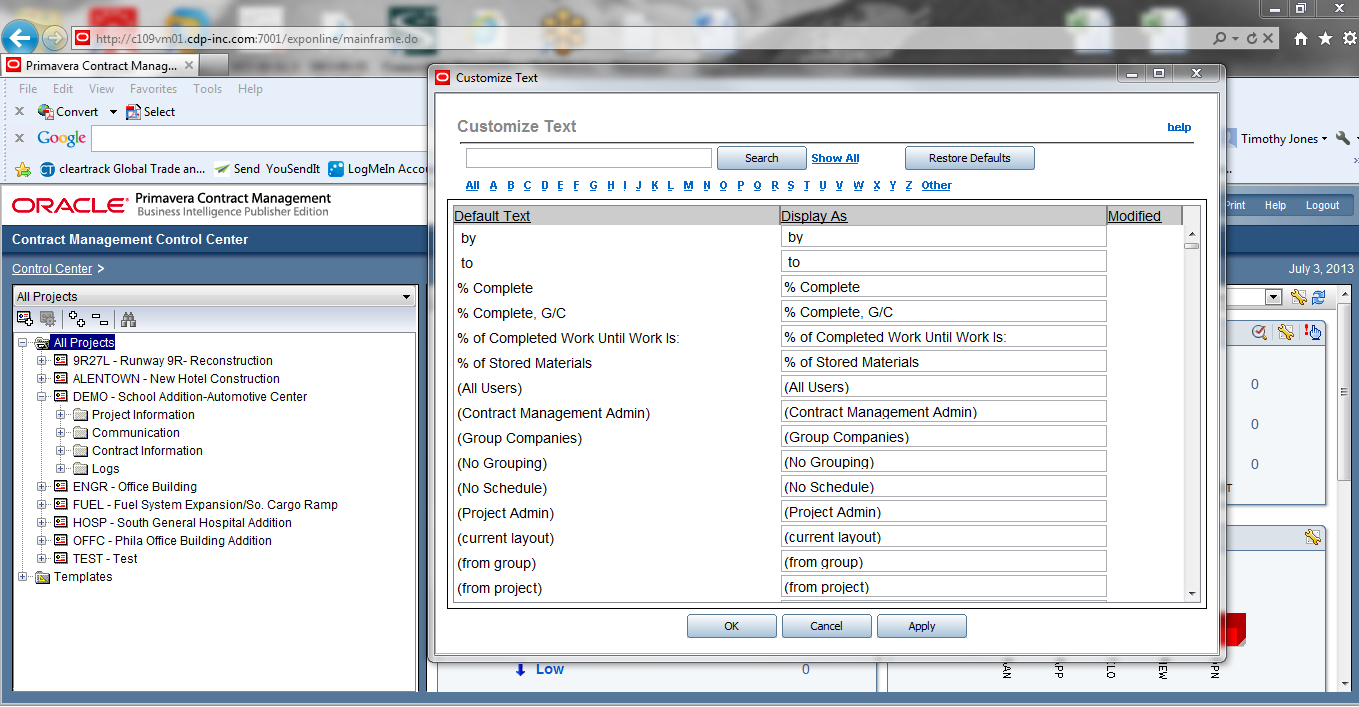Click the Search button in Customize Text
This screenshot has height=707, width=1359.
pyautogui.click(x=761, y=158)
